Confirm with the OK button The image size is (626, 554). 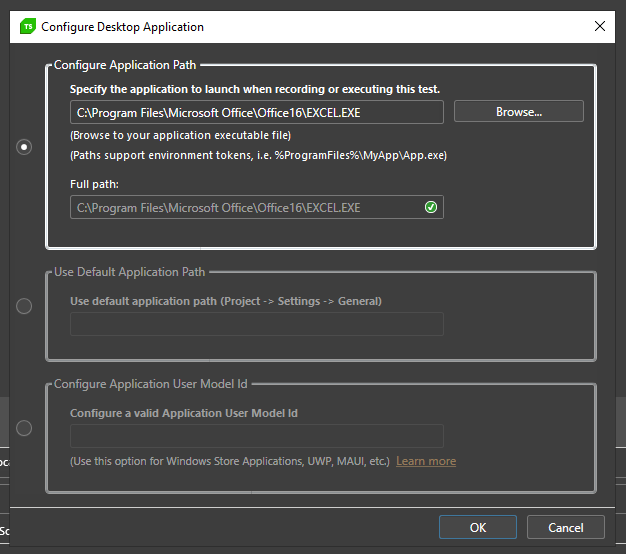point(478,527)
